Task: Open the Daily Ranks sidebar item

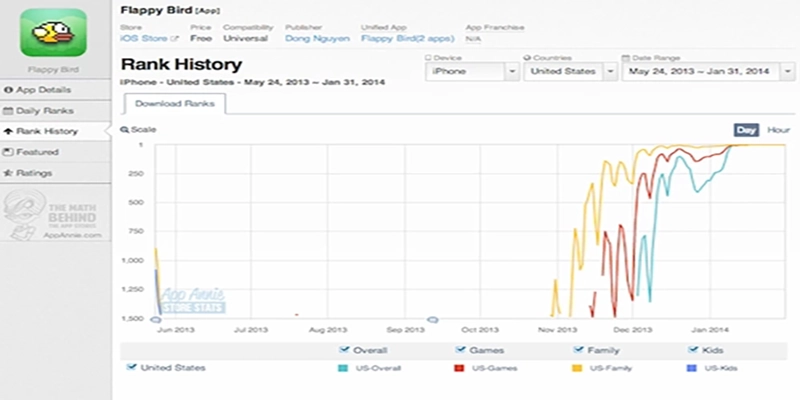Action: (x=55, y=111)
